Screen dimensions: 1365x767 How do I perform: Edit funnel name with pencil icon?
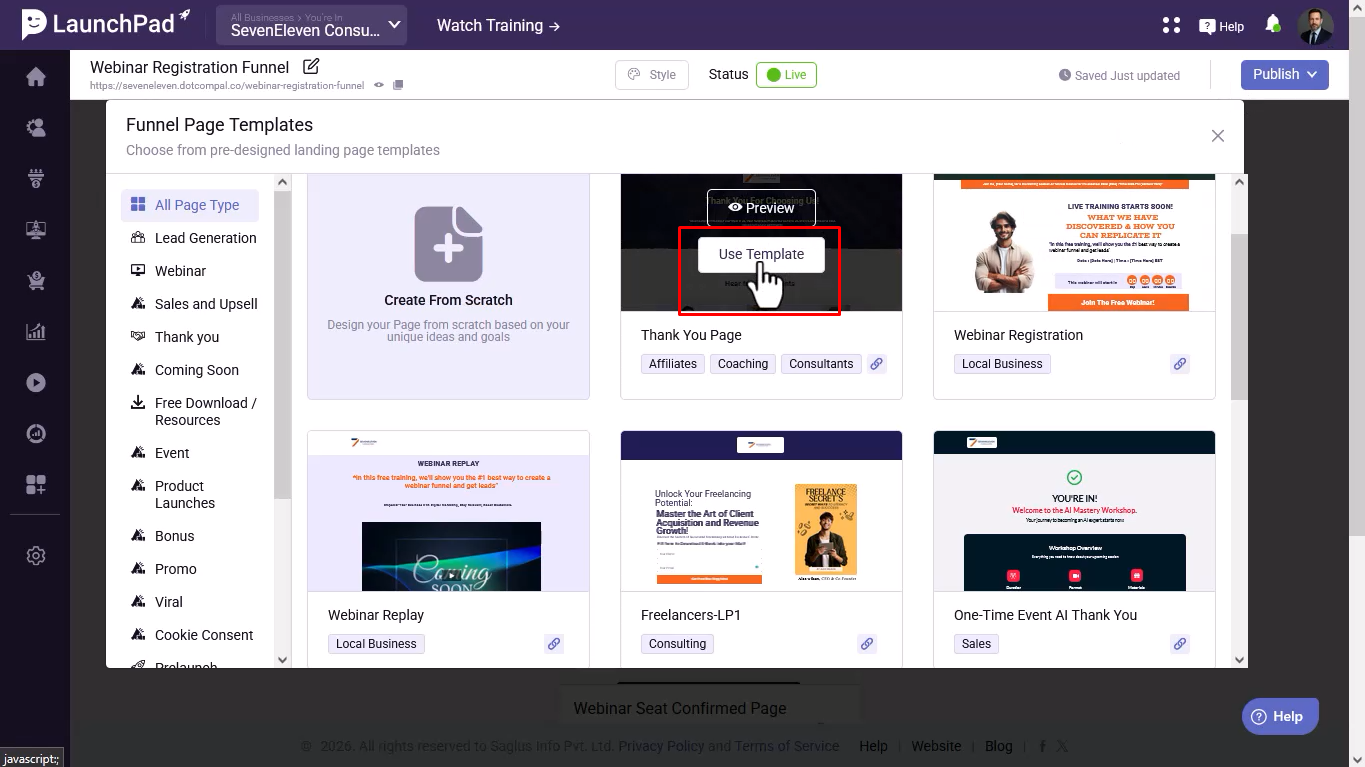[x=311, y=67]
